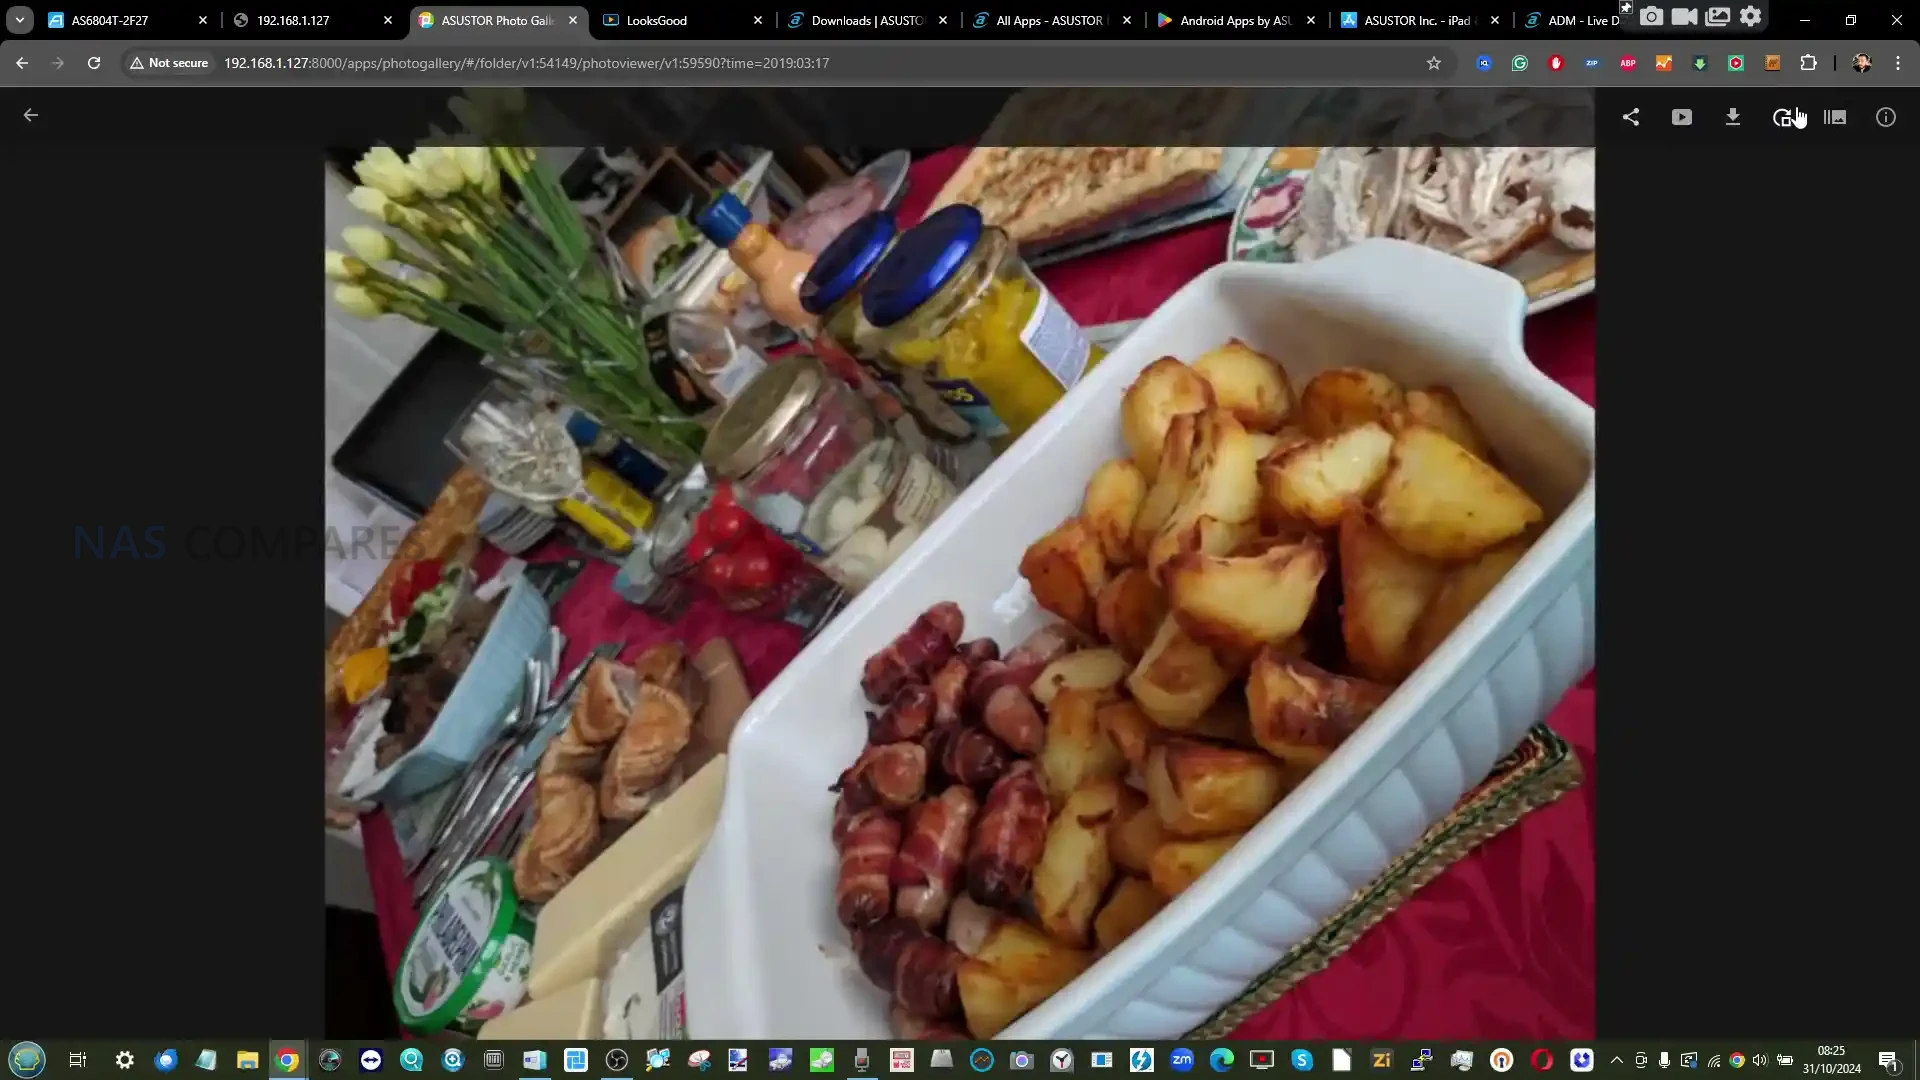Reload the current page
Screen dimensions: 1920x1080
[x=94, y=63]
